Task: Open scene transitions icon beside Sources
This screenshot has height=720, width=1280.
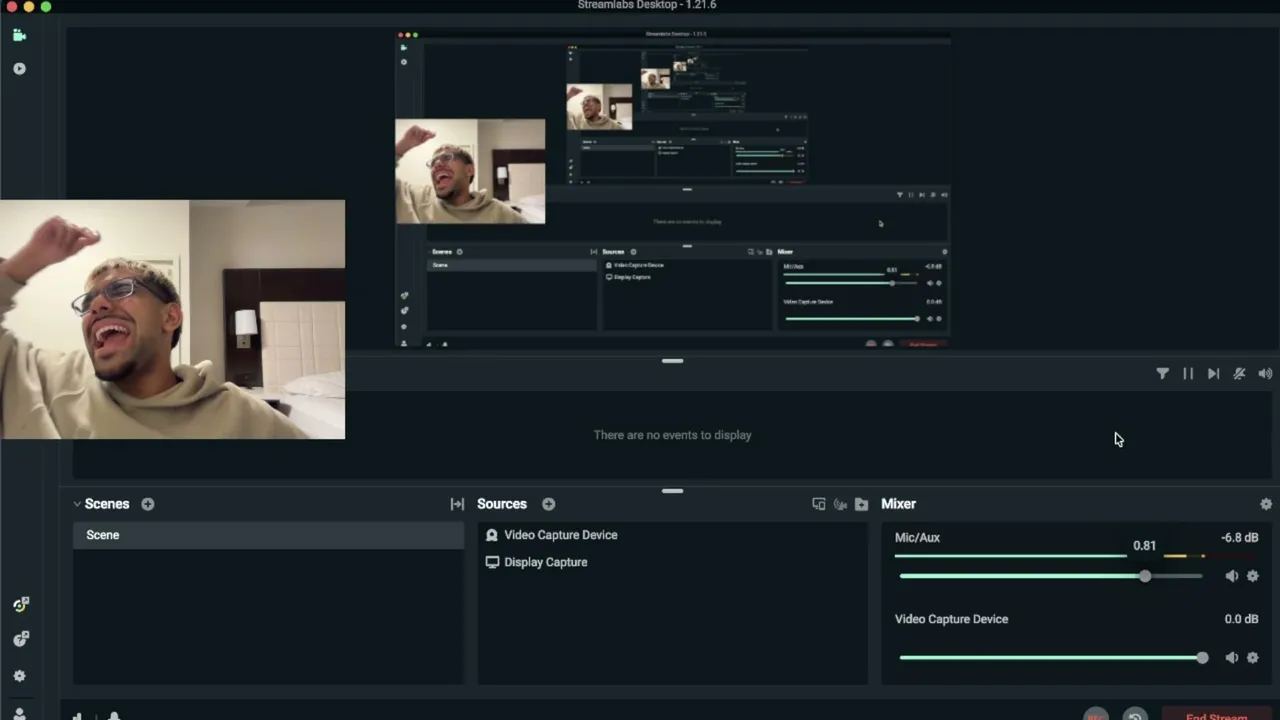Action: point(457,504)
